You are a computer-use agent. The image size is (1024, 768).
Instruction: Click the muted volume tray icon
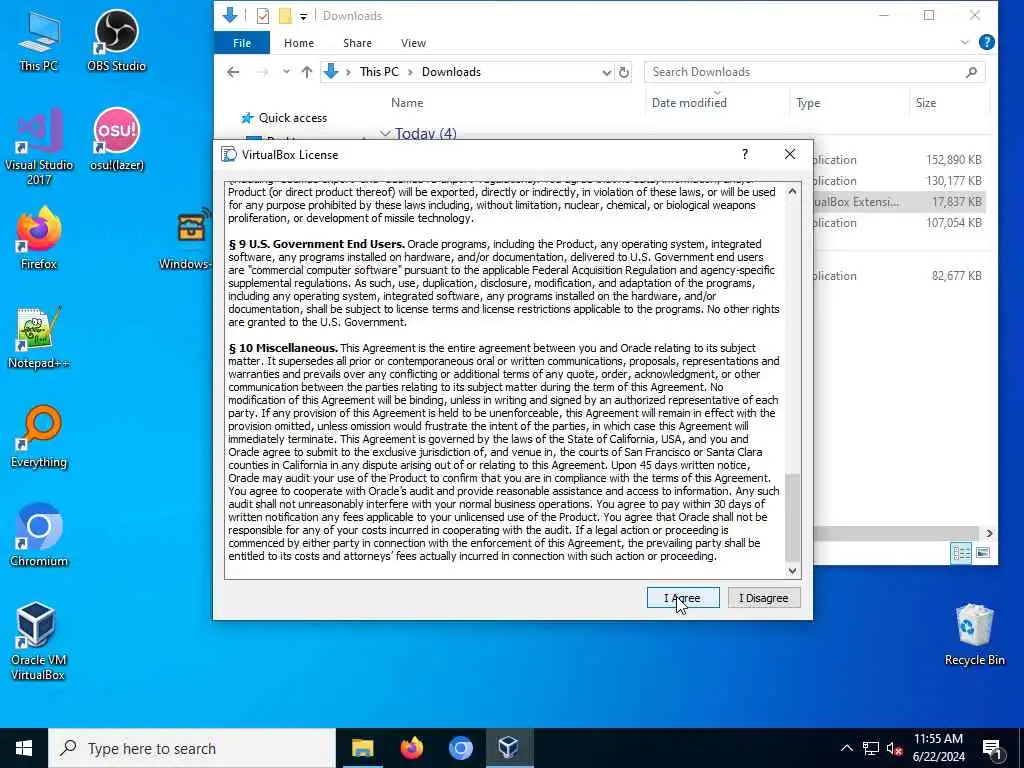[x=894, y=748]
